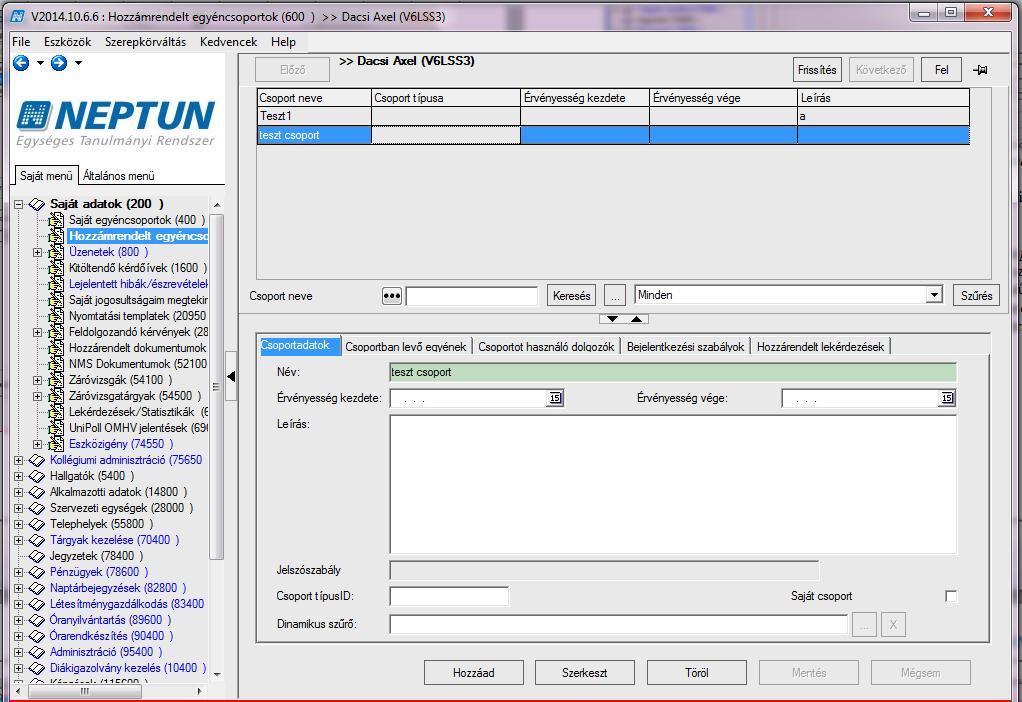
Task: Click the Csoport típusID input field
Action: point(449,596)
